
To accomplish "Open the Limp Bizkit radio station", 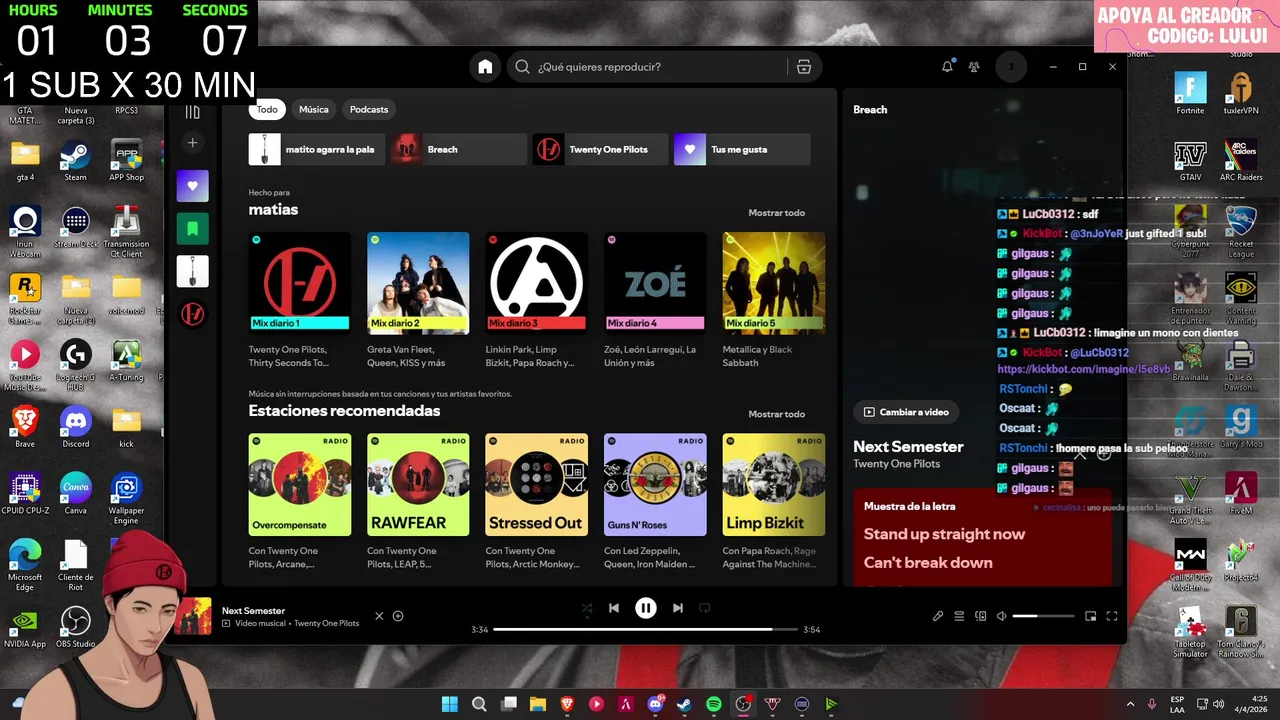I will 774,484.
